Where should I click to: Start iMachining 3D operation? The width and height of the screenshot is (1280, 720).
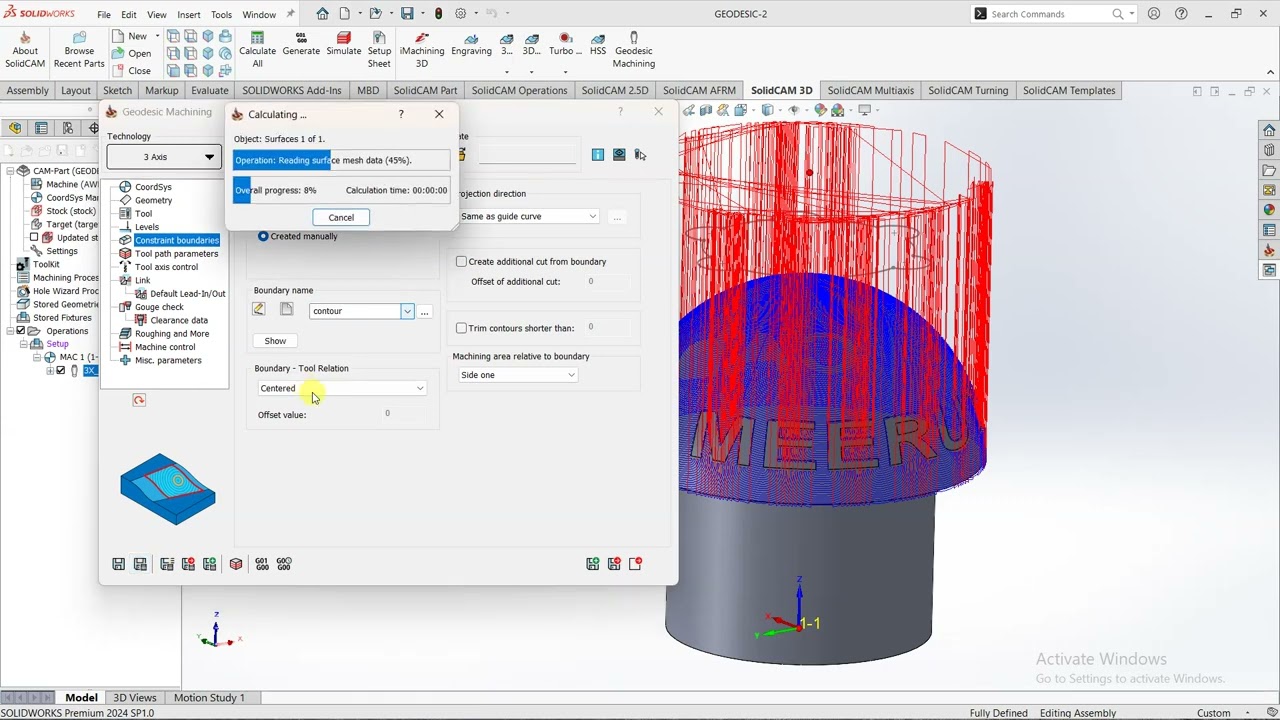click(422, 50)
